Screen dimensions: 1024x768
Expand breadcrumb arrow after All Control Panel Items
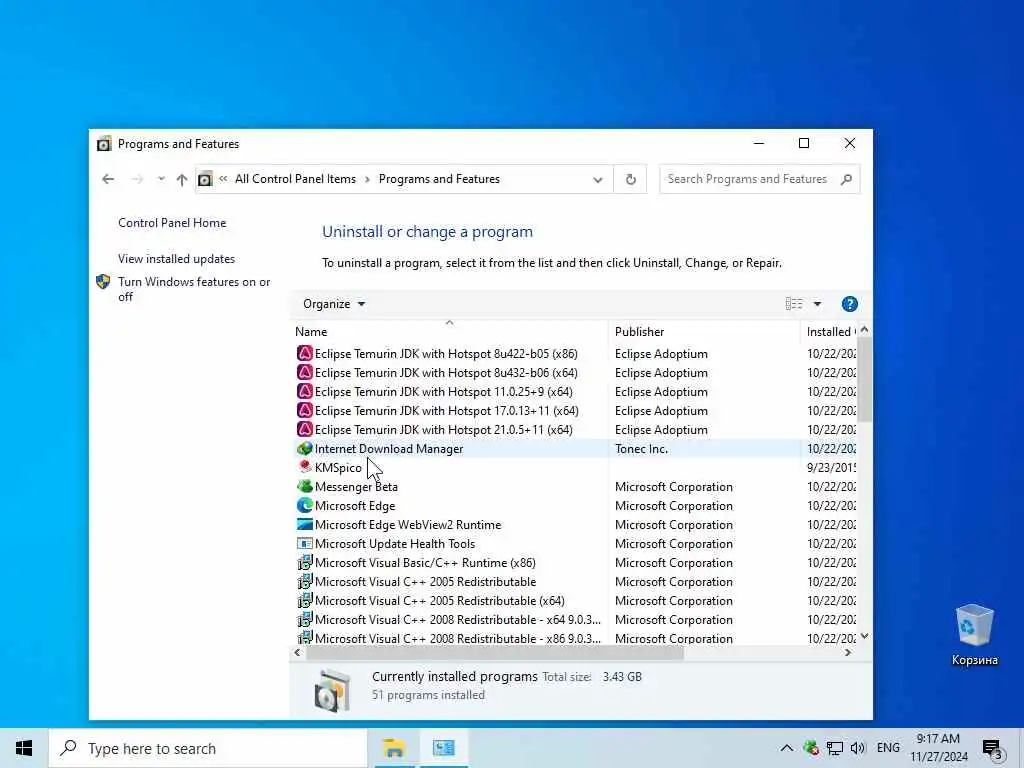click(x=367, y=180)
